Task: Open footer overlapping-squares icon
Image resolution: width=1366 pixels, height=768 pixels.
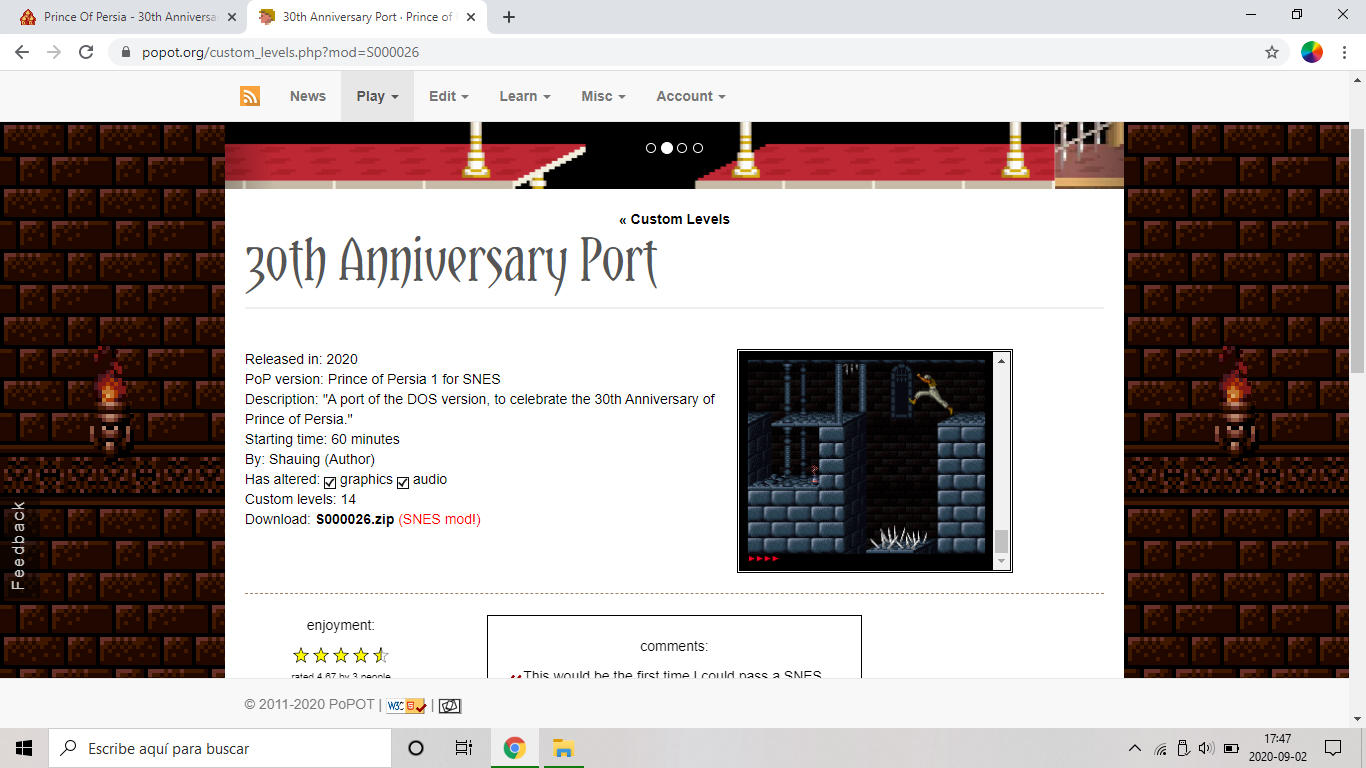Action: [450, 705]
